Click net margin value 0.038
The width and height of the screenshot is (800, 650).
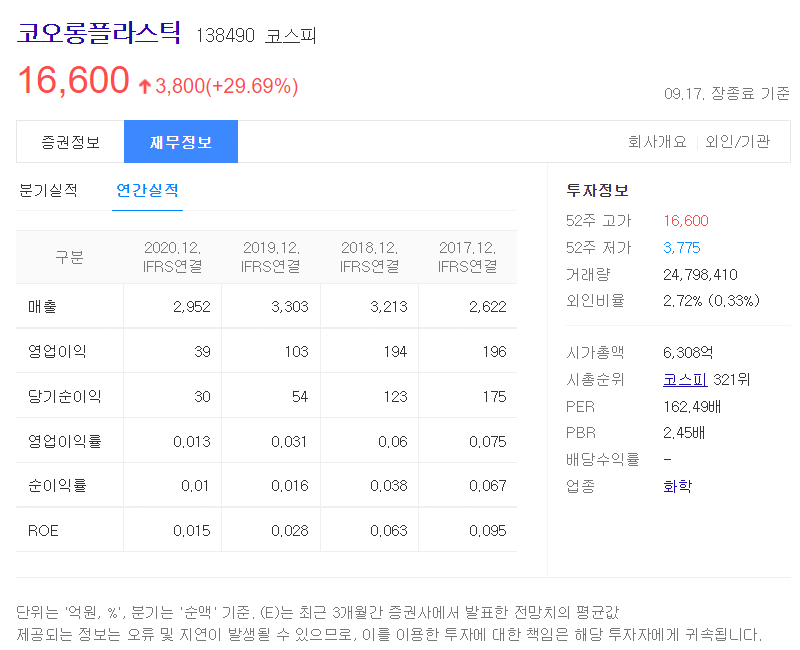click(389, 485)
